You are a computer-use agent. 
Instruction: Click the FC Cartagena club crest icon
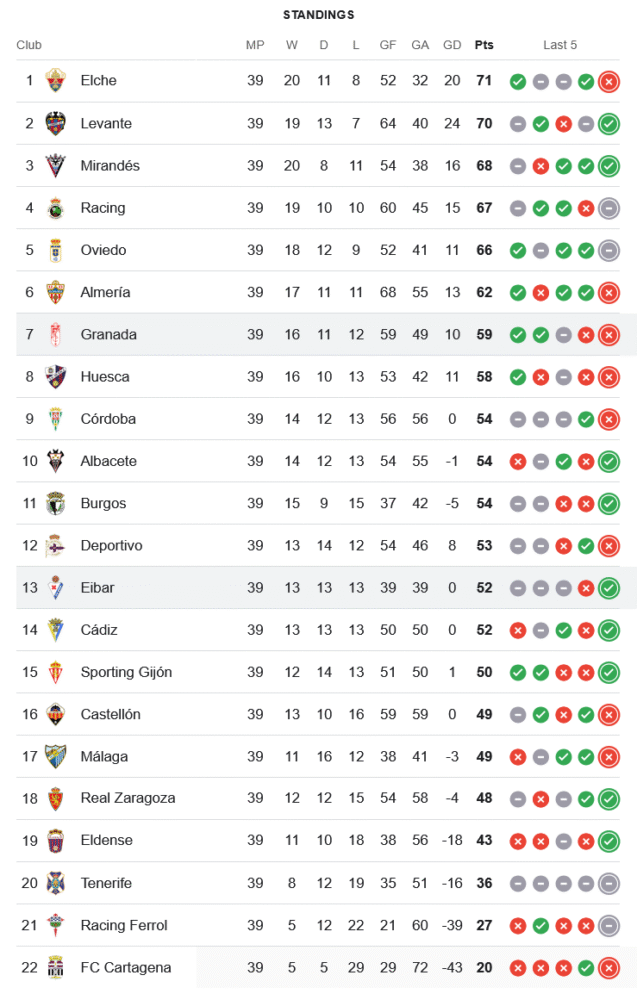click(x=56, y=967)
